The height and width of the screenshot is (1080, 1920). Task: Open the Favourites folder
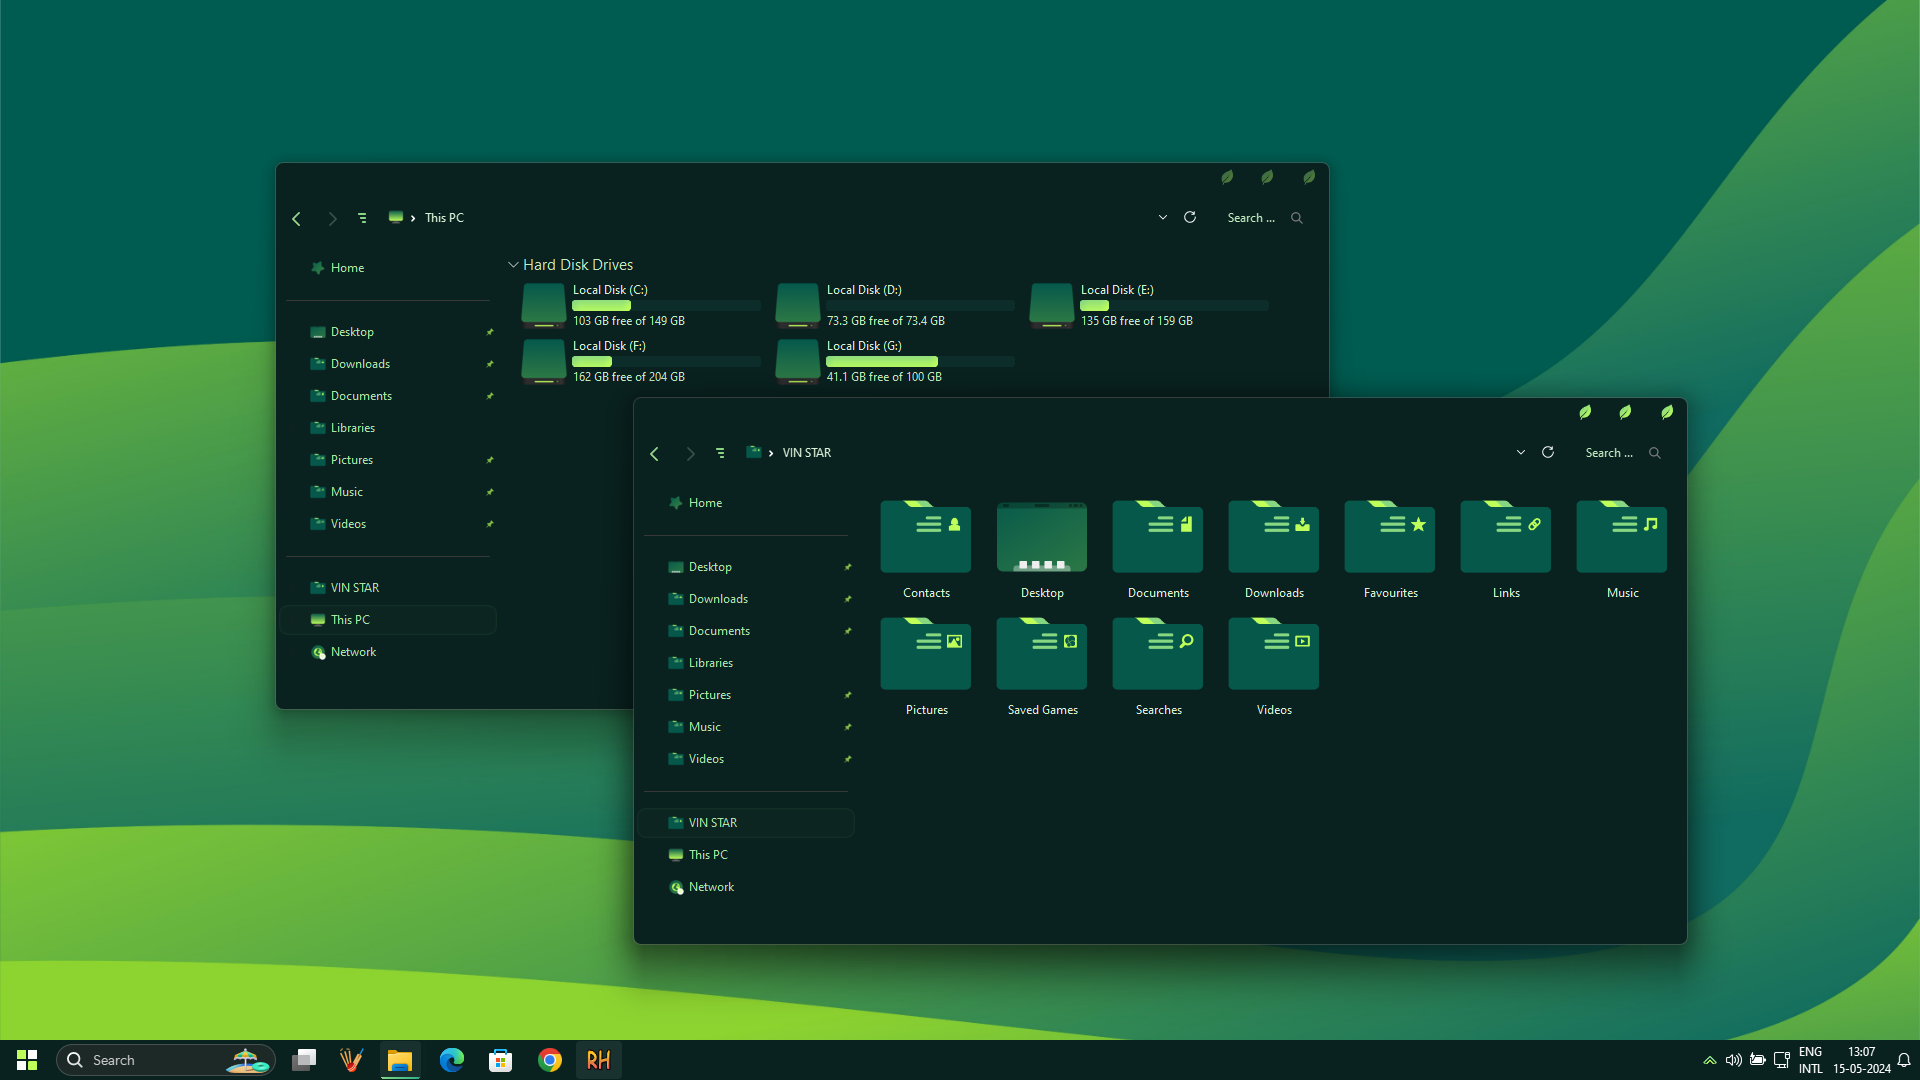(x=1389, y=537)
